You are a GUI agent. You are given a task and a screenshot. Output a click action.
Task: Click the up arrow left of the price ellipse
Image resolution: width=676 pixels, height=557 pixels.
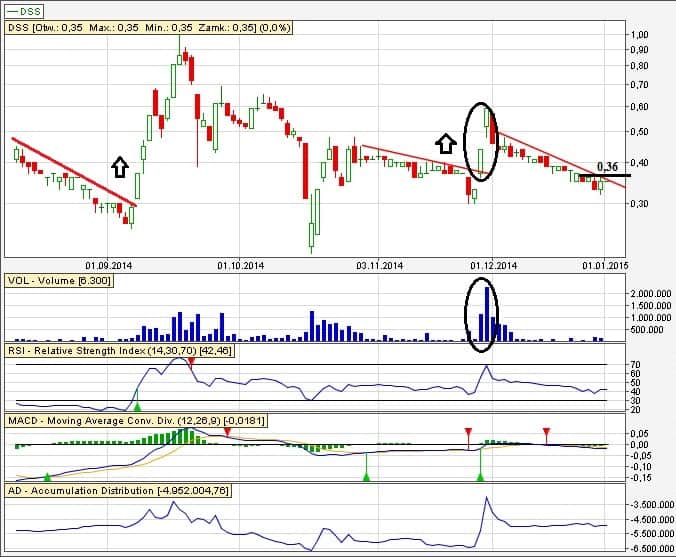tap(445, 144)
